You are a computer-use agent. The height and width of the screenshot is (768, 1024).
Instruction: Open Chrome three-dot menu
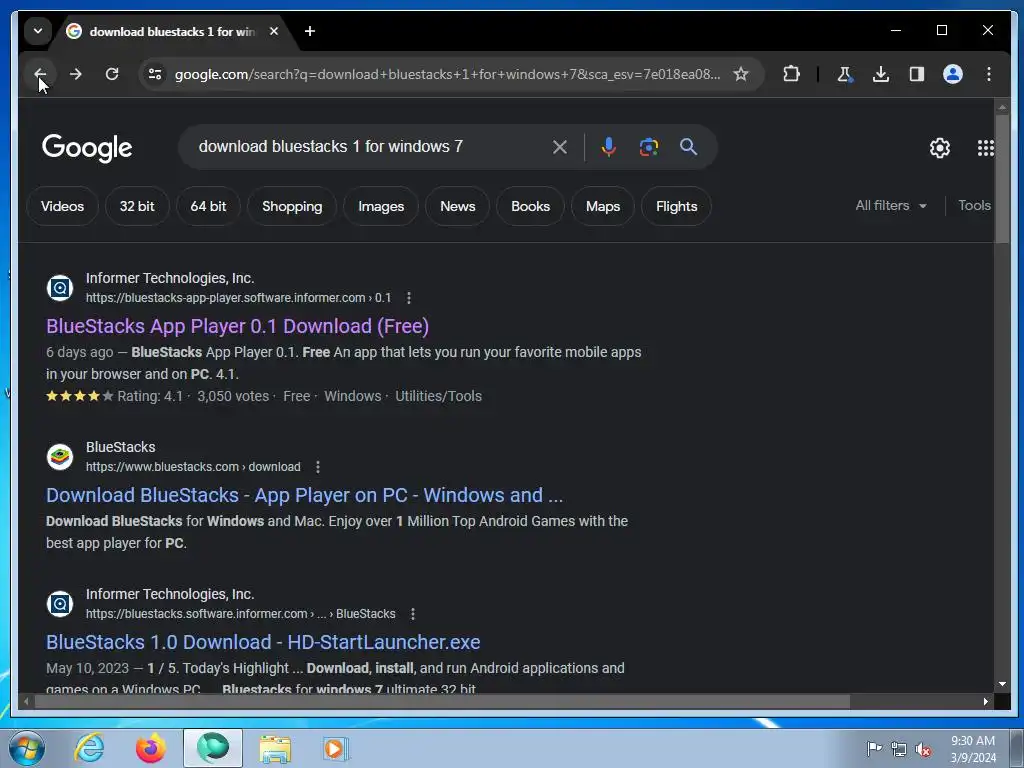pyautogui.click(x=989, y=74)
